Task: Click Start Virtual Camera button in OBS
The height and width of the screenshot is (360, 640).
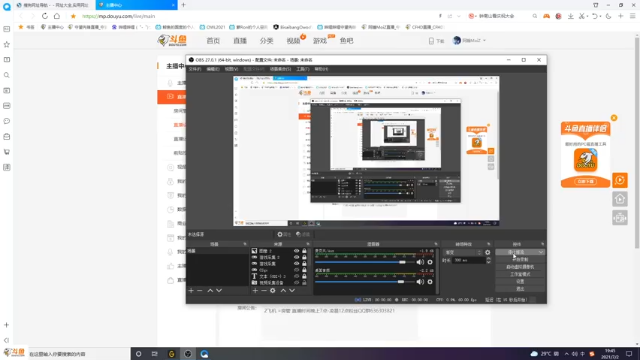Action: tap(520, 267)
